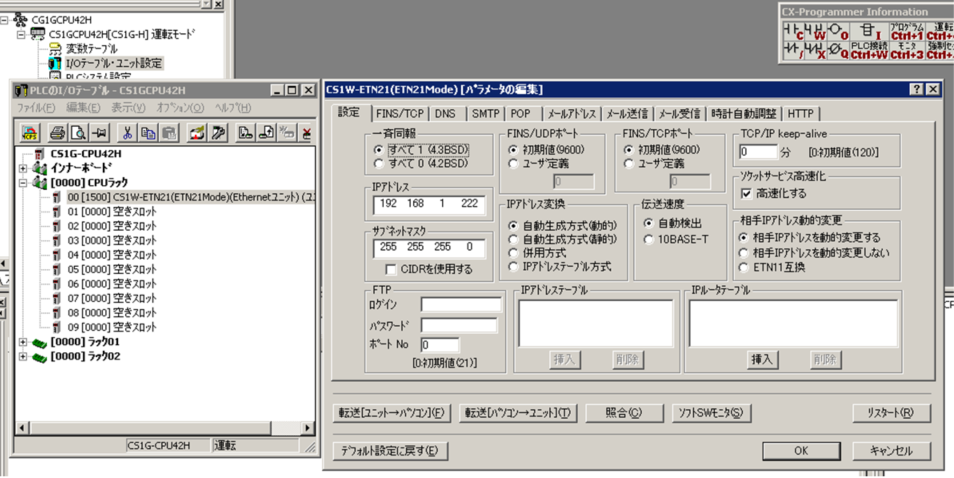Select slot 00 CS1W-ETN21 Ethernet unit row

[190, 197]
